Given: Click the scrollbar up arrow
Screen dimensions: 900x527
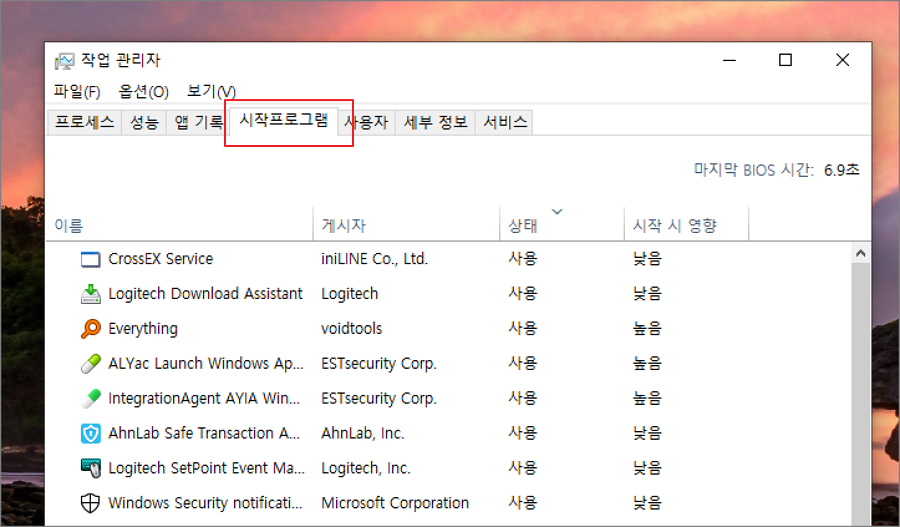Looking at the screenshot, I should click(x=860, y=253).
